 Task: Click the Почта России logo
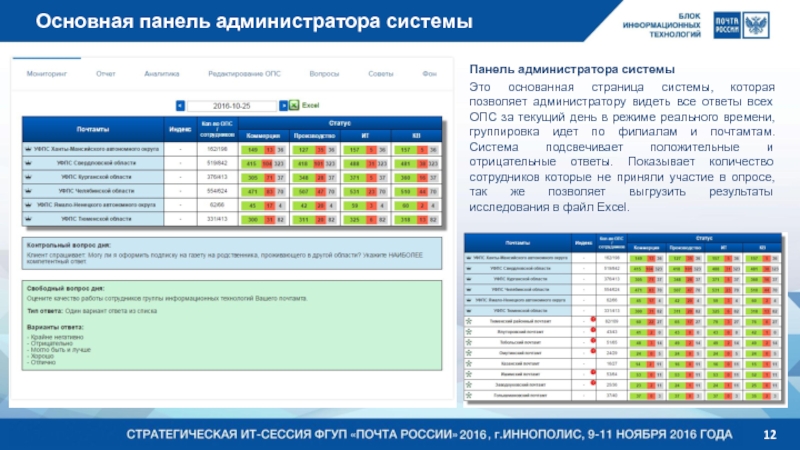(727, 25)
